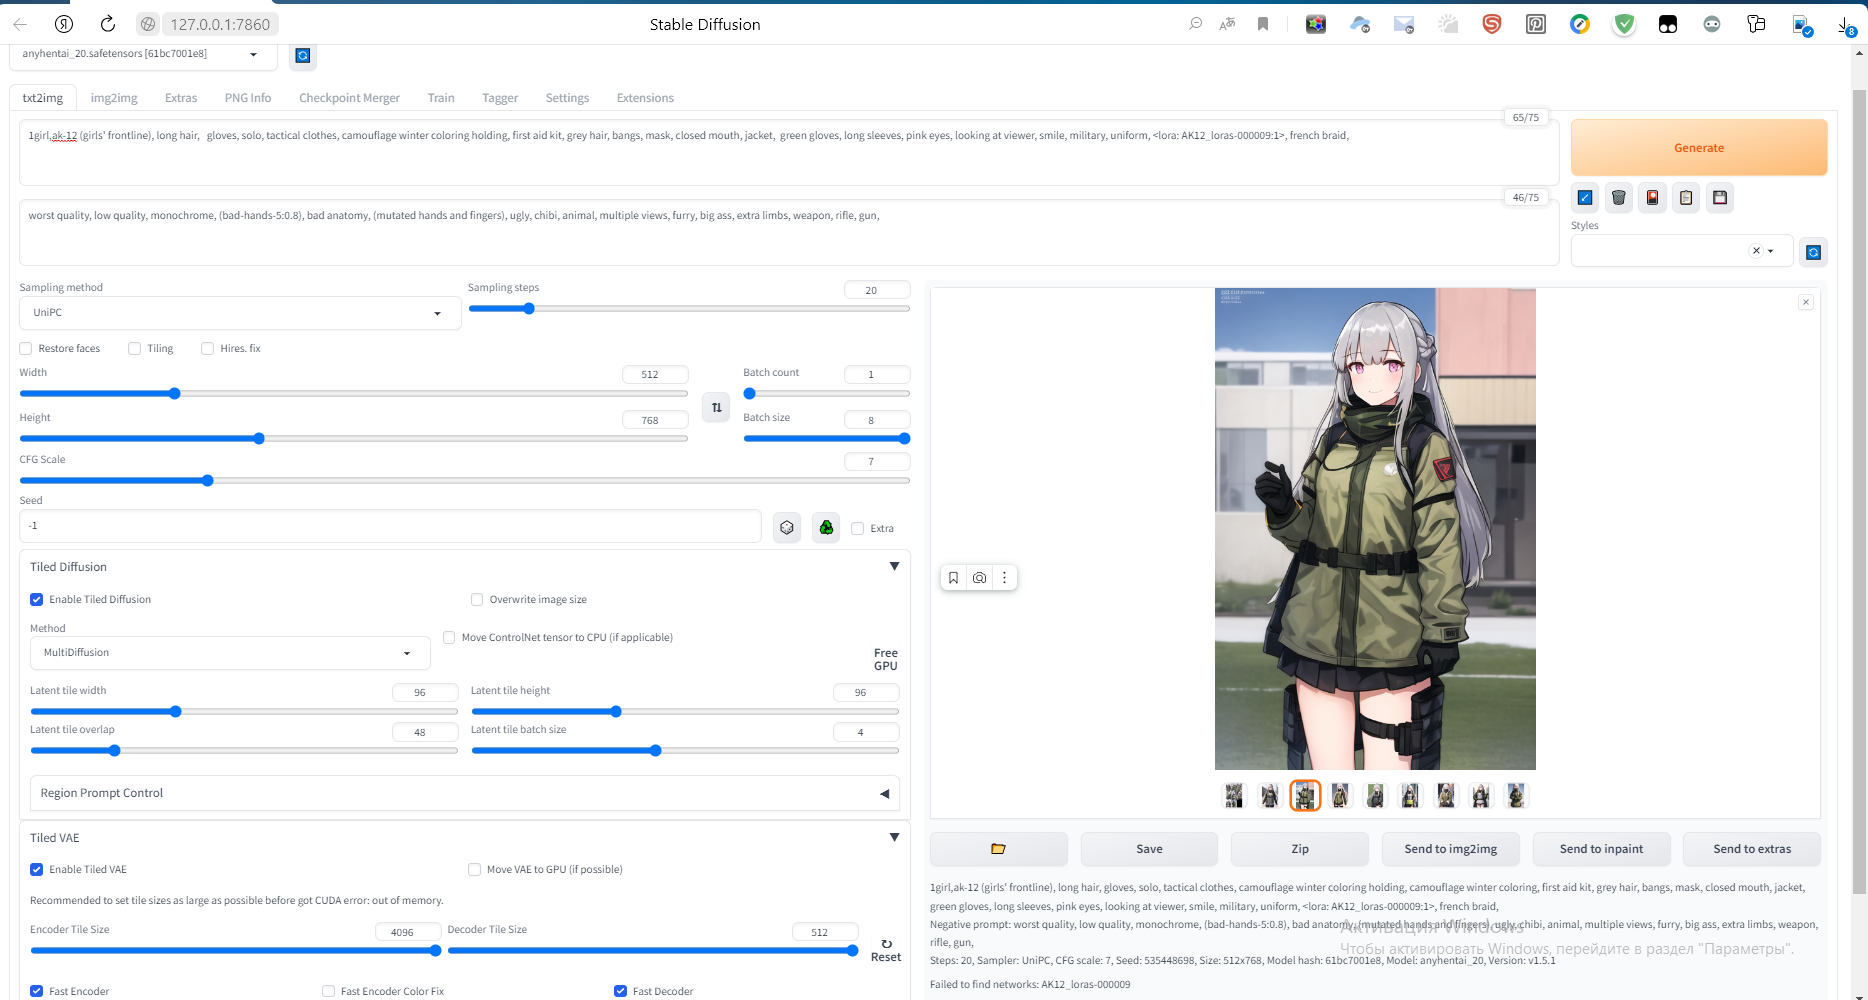Zoom out with the magnifier icon in address bar
1868x1000 pixels.
[1195, 24]
